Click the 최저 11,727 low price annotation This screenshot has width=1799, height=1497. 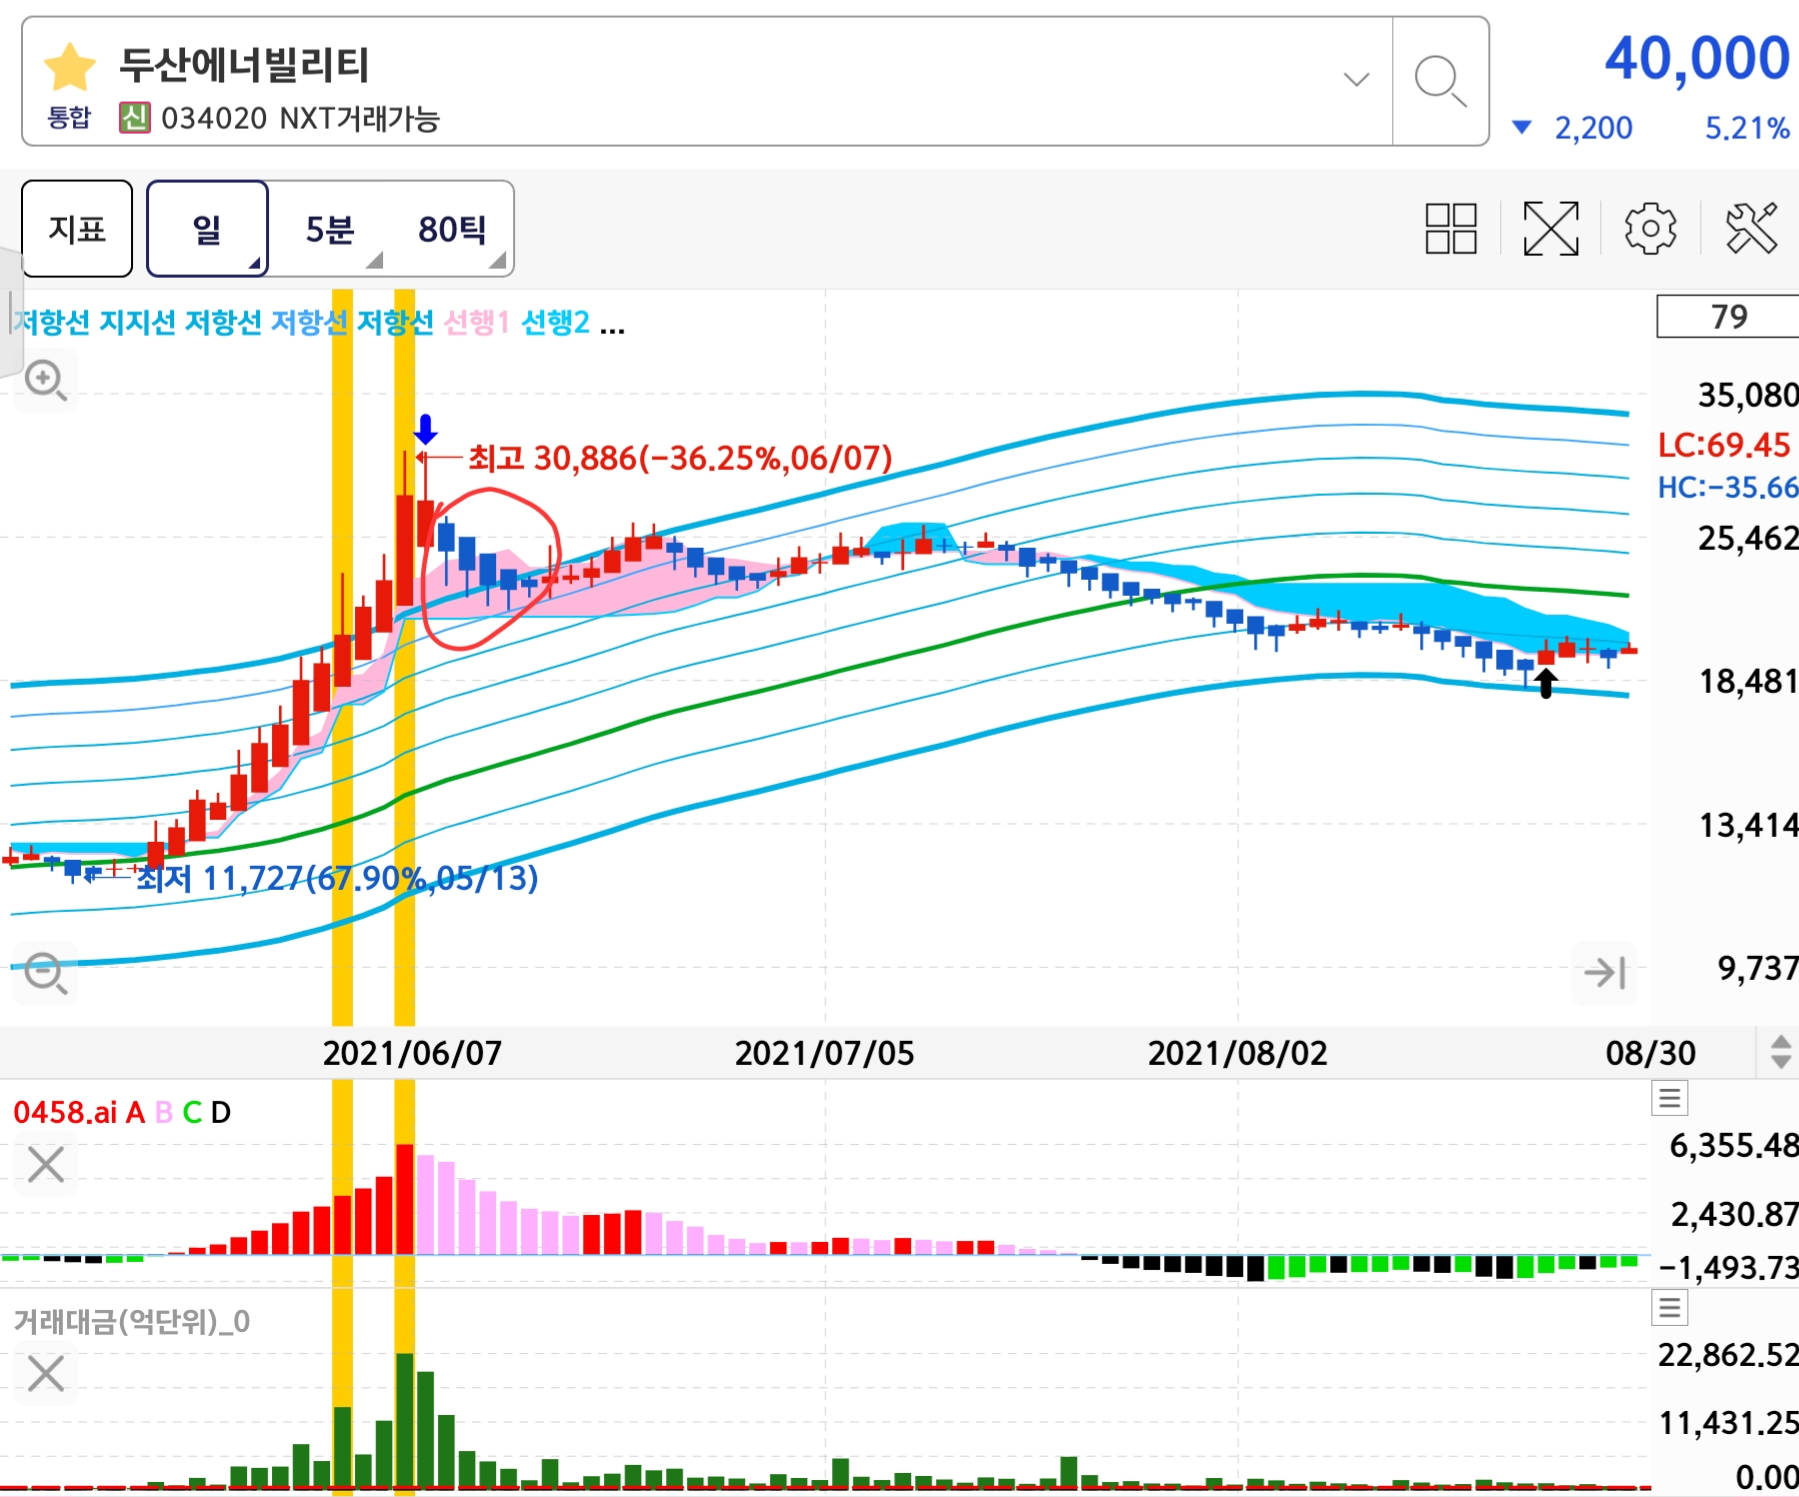pos(337,878)
